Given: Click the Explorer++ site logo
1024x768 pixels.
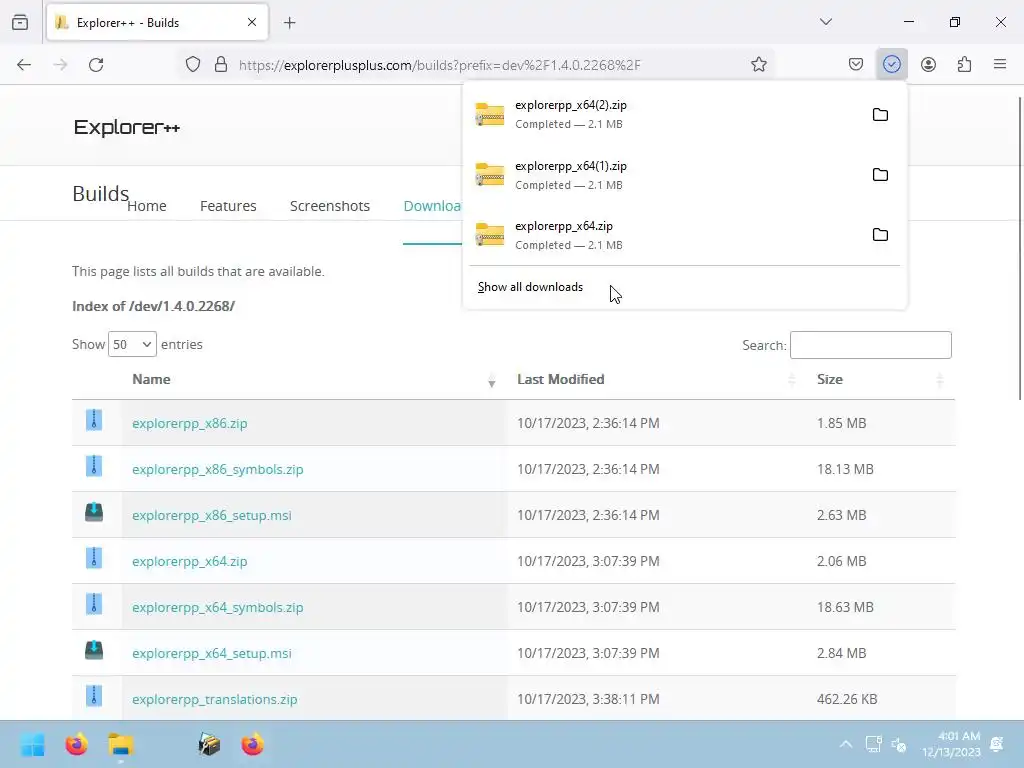Looking at the screenshot, I should click(x=127, y=127).
